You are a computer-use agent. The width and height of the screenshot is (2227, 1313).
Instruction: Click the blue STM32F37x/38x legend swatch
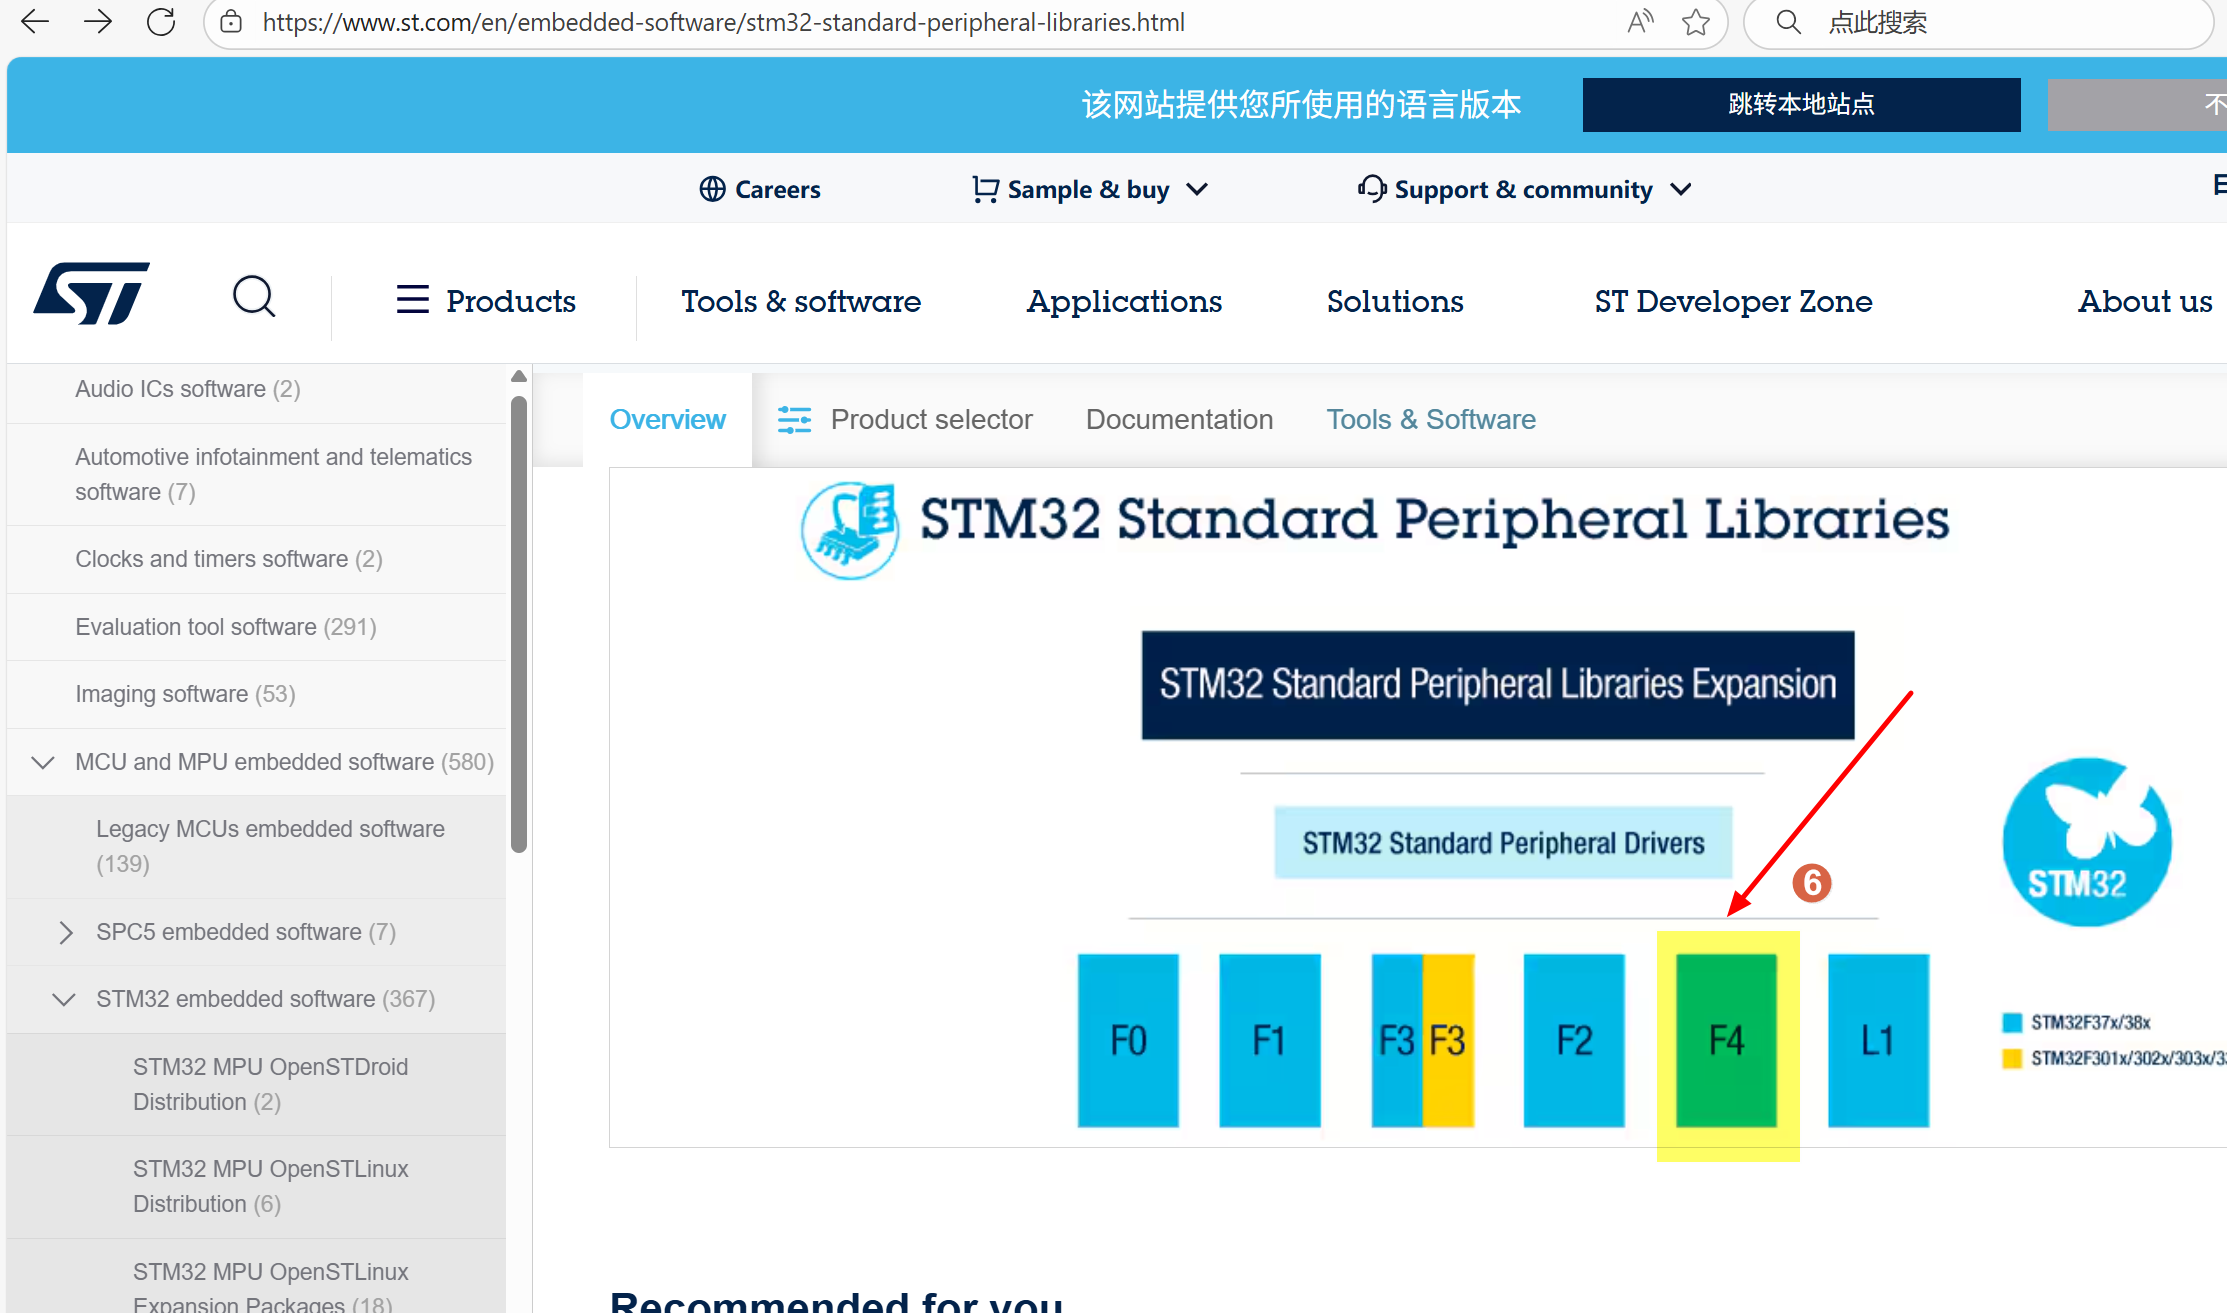[x=2012, y=1022]
